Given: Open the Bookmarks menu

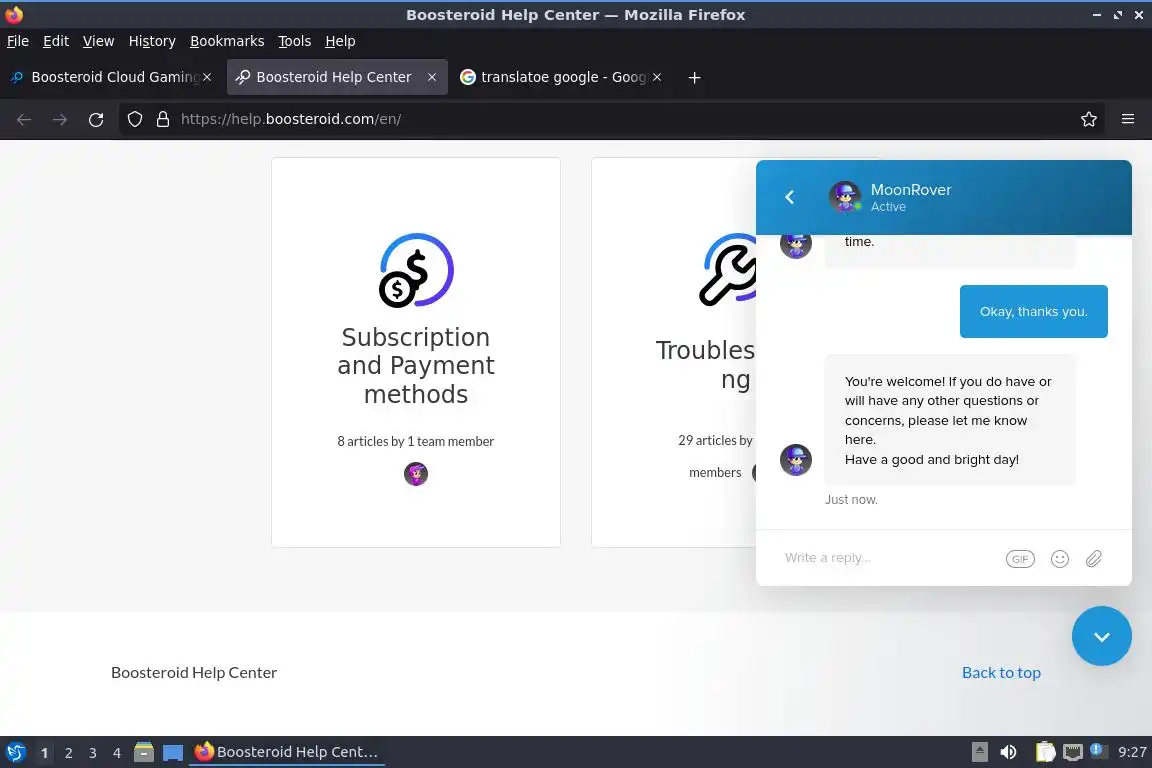Looking at the screenshot, I should [227, 41].
